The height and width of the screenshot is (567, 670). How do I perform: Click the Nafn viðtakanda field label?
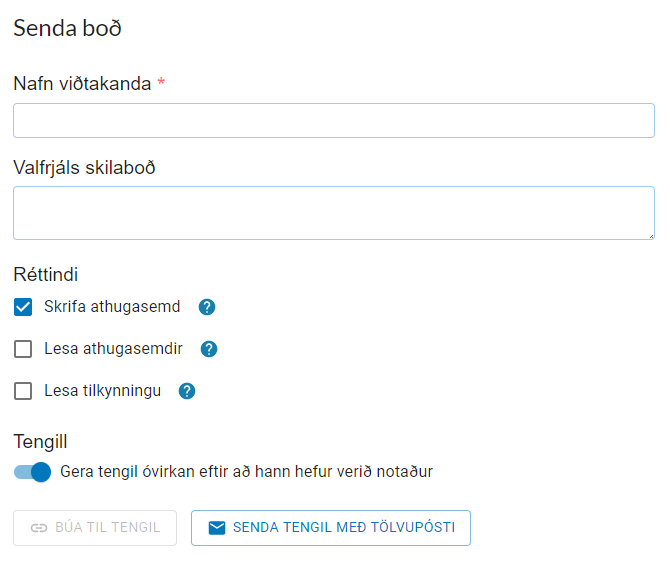pyautogui.click(x=82, y=84)
